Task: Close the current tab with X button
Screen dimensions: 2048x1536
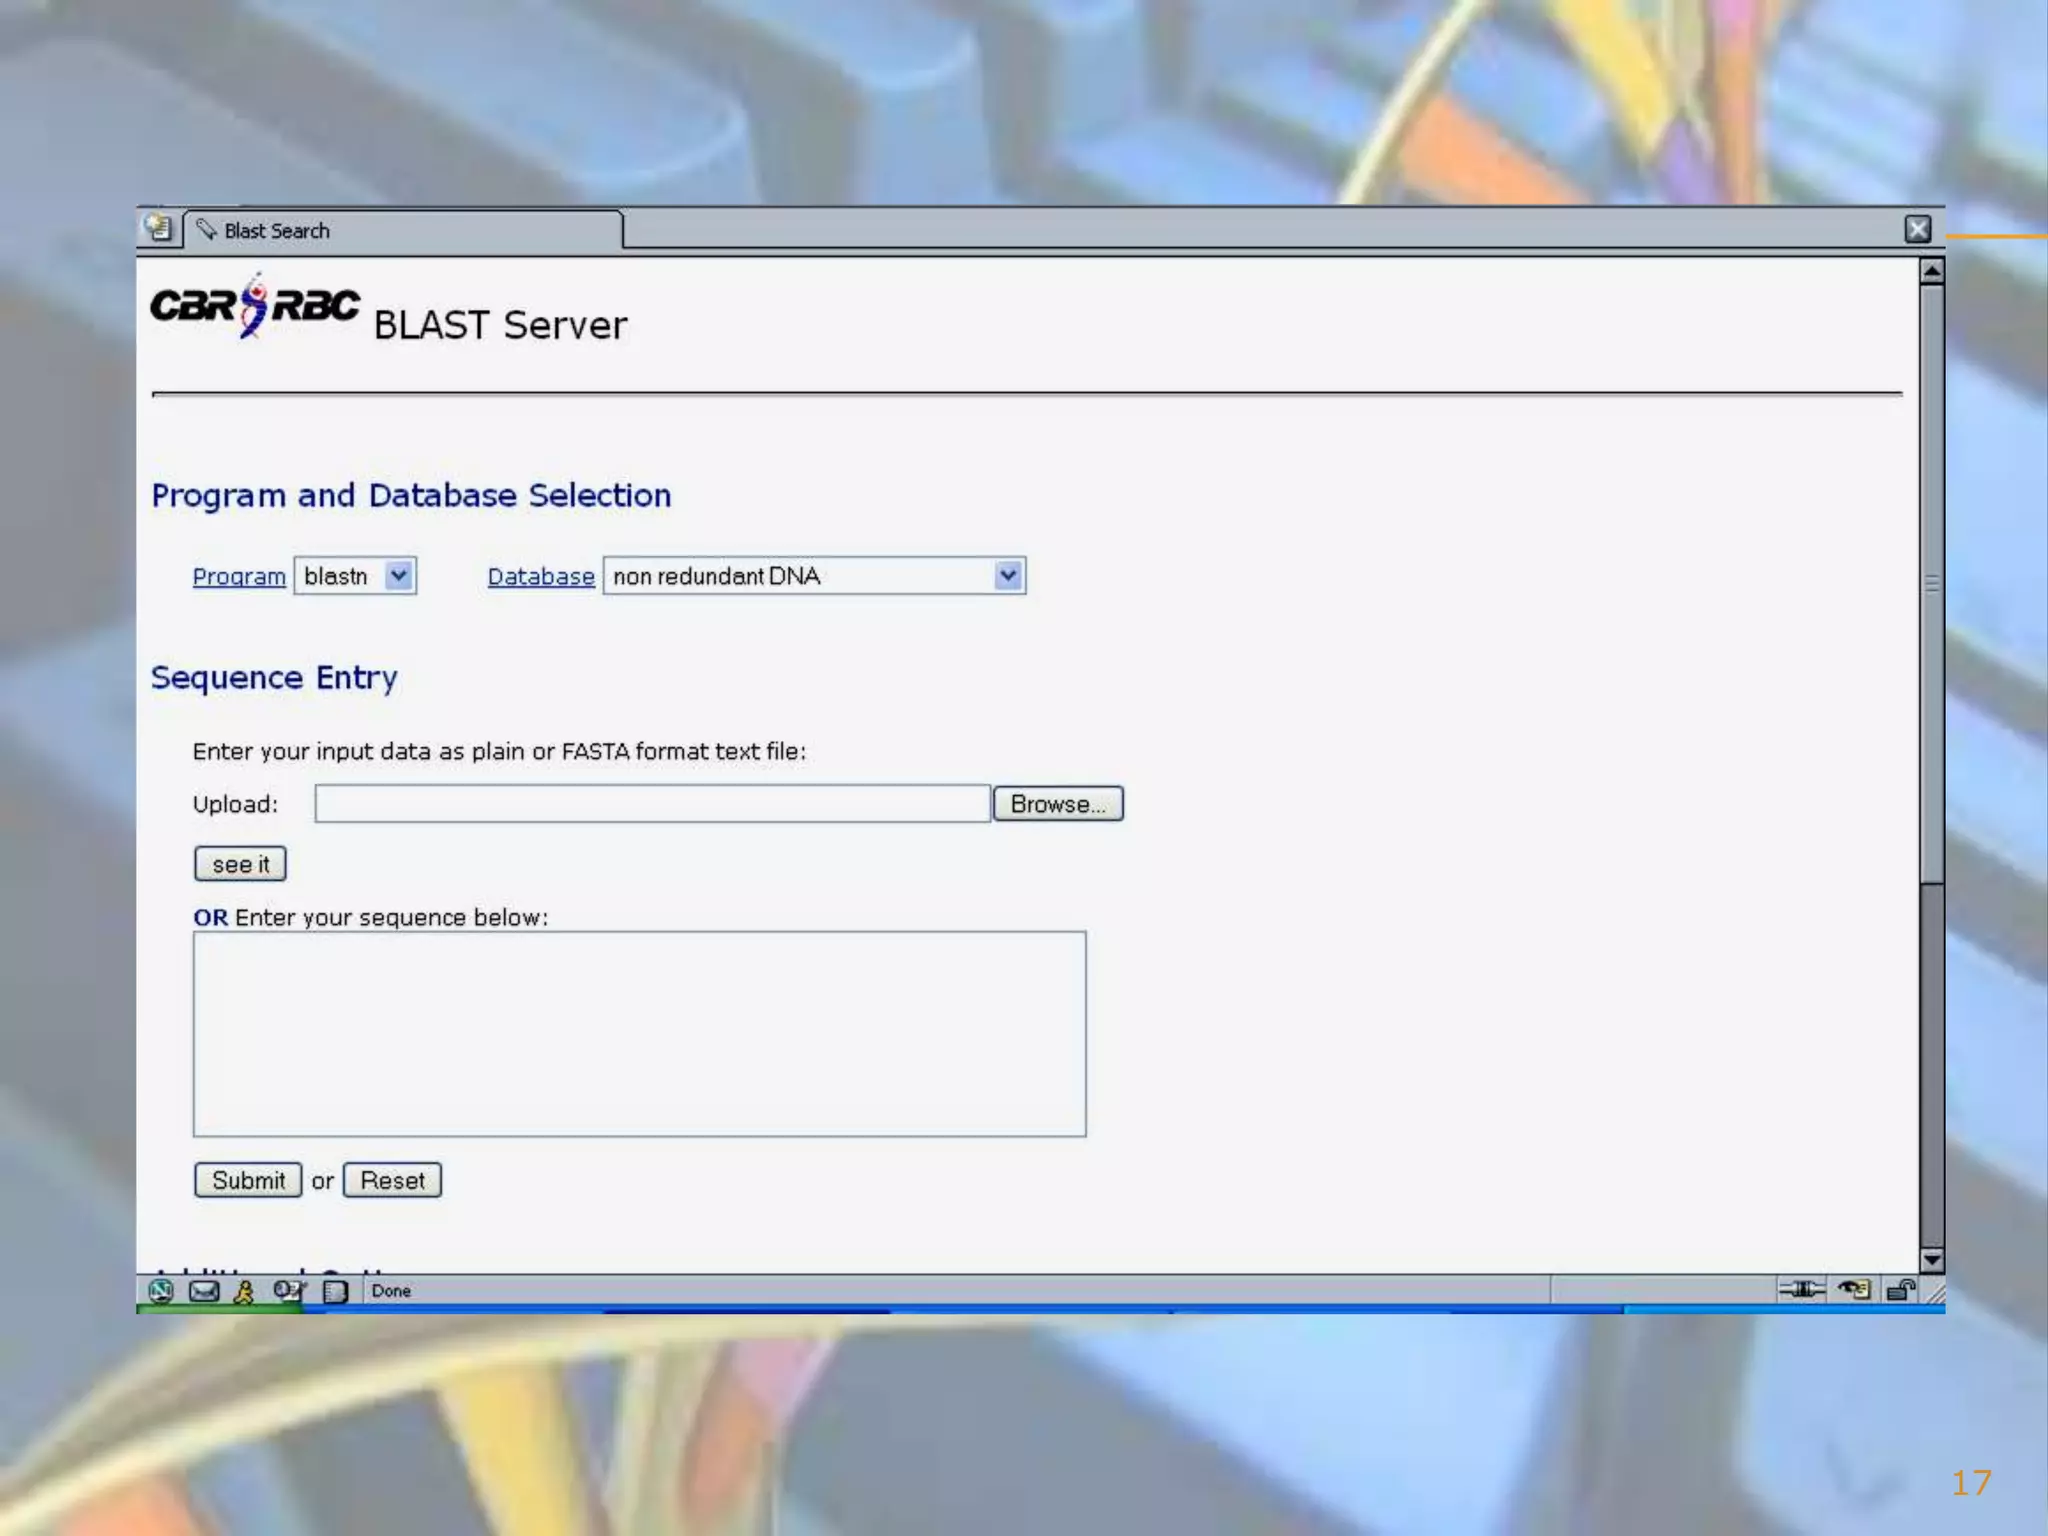Action: [x=1917, y=230]
